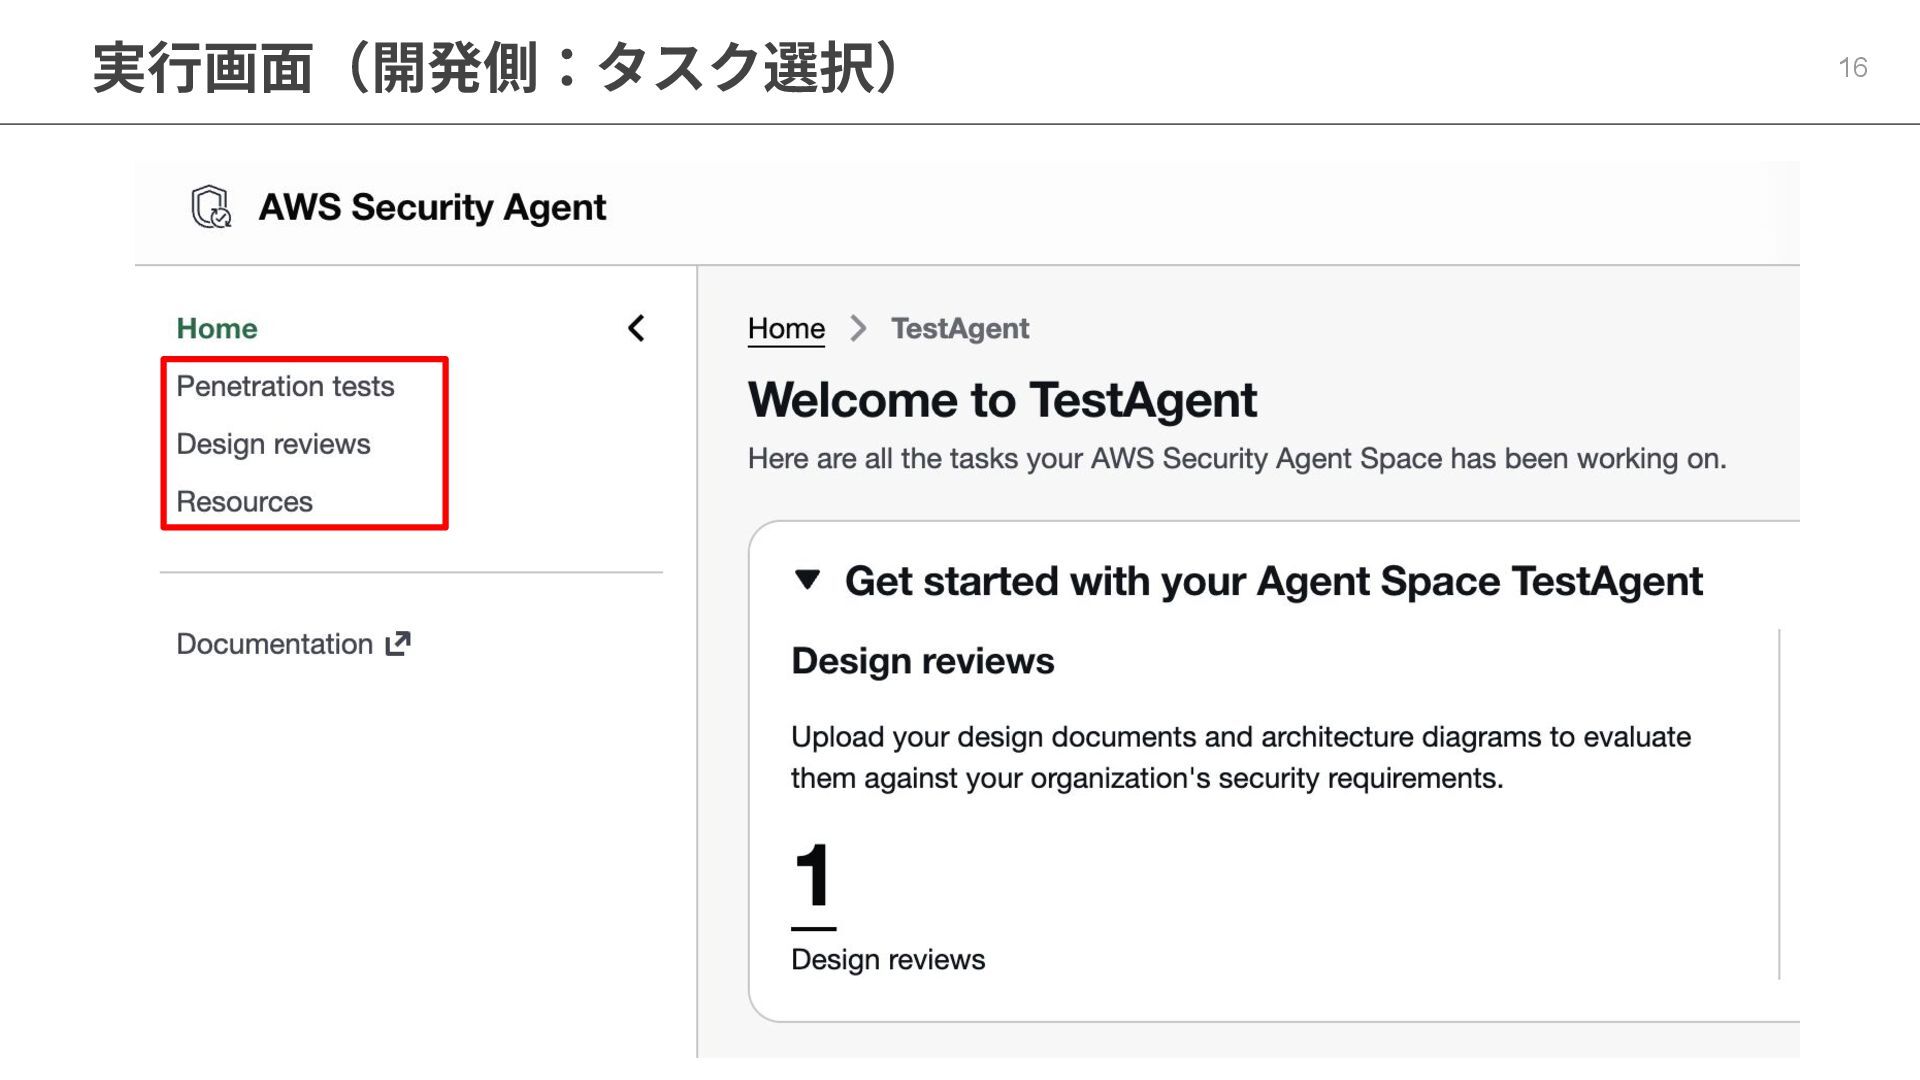1920x1080 pixels.
Task: Click the Get started with your Agent Space heading
Action: pos(1273,581)
